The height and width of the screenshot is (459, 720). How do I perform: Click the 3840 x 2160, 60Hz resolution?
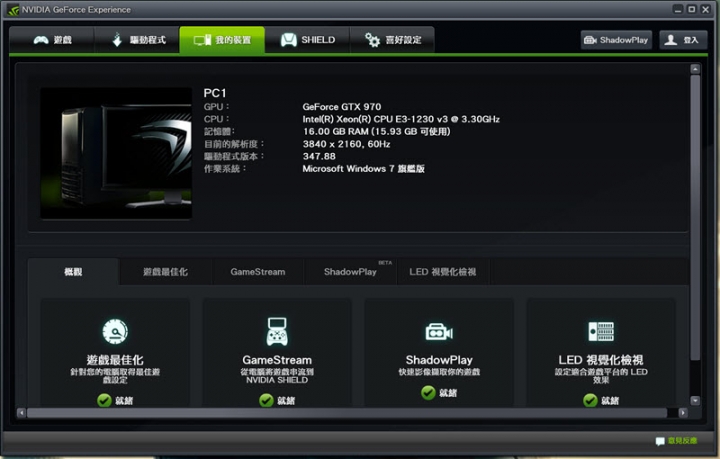[x=346, y=144]
